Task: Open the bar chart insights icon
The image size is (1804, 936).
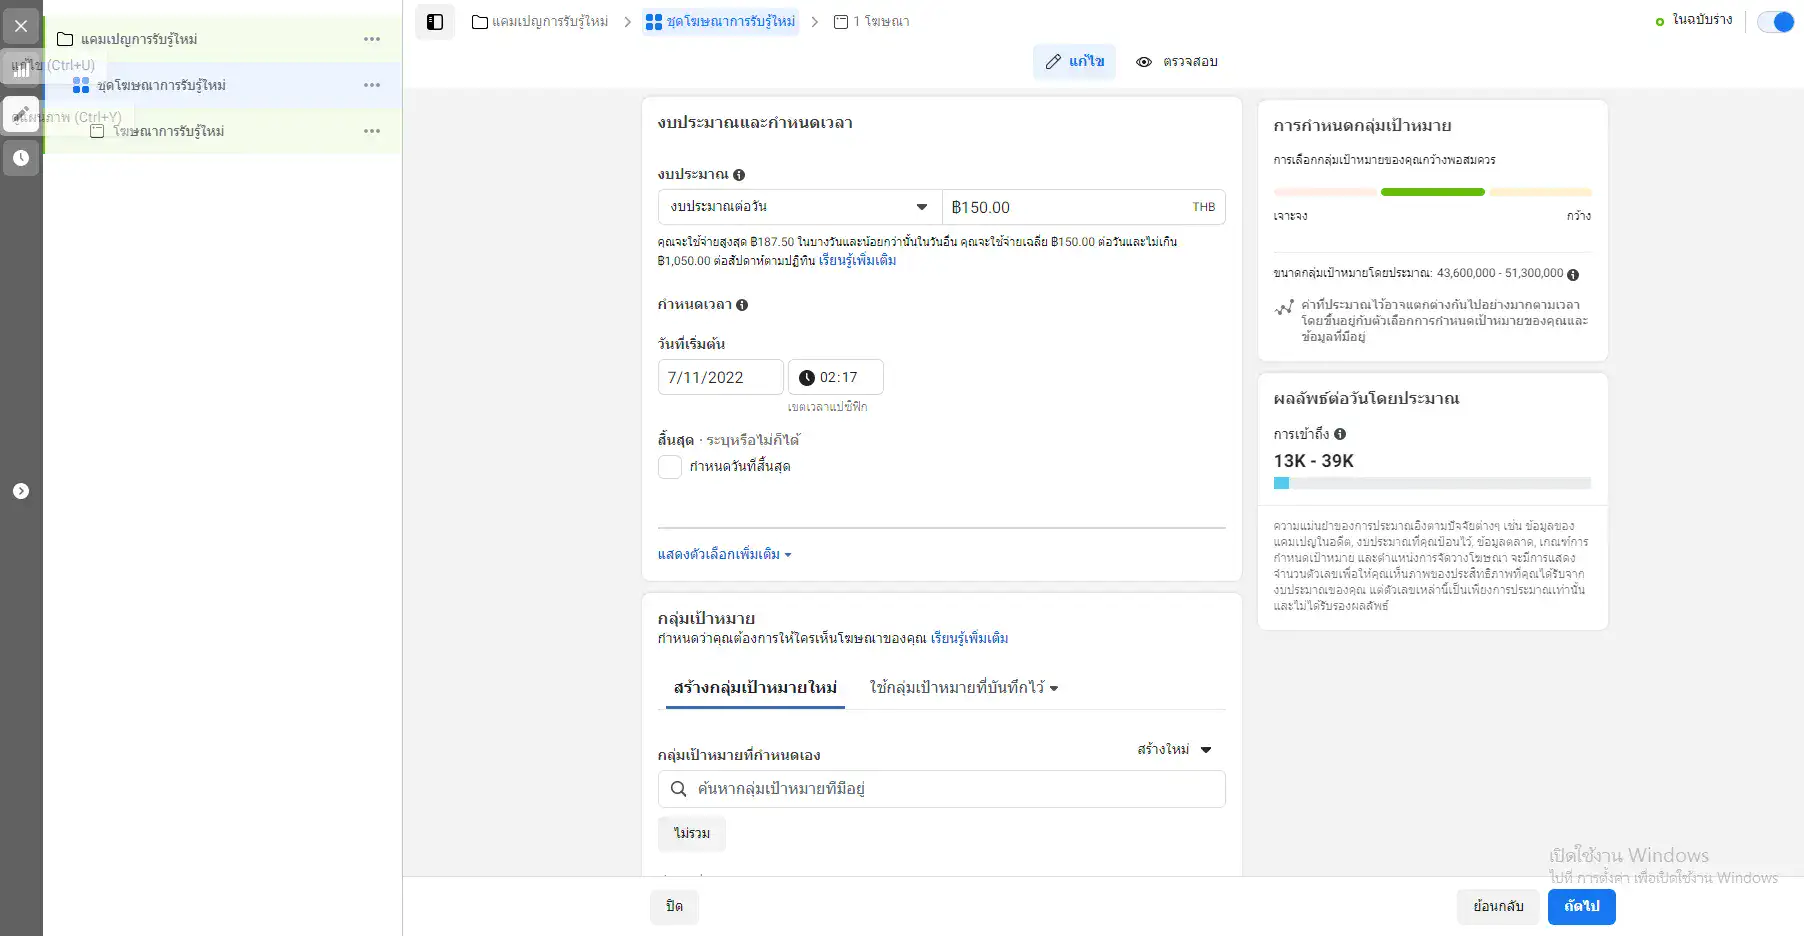Action: (21, 69)
